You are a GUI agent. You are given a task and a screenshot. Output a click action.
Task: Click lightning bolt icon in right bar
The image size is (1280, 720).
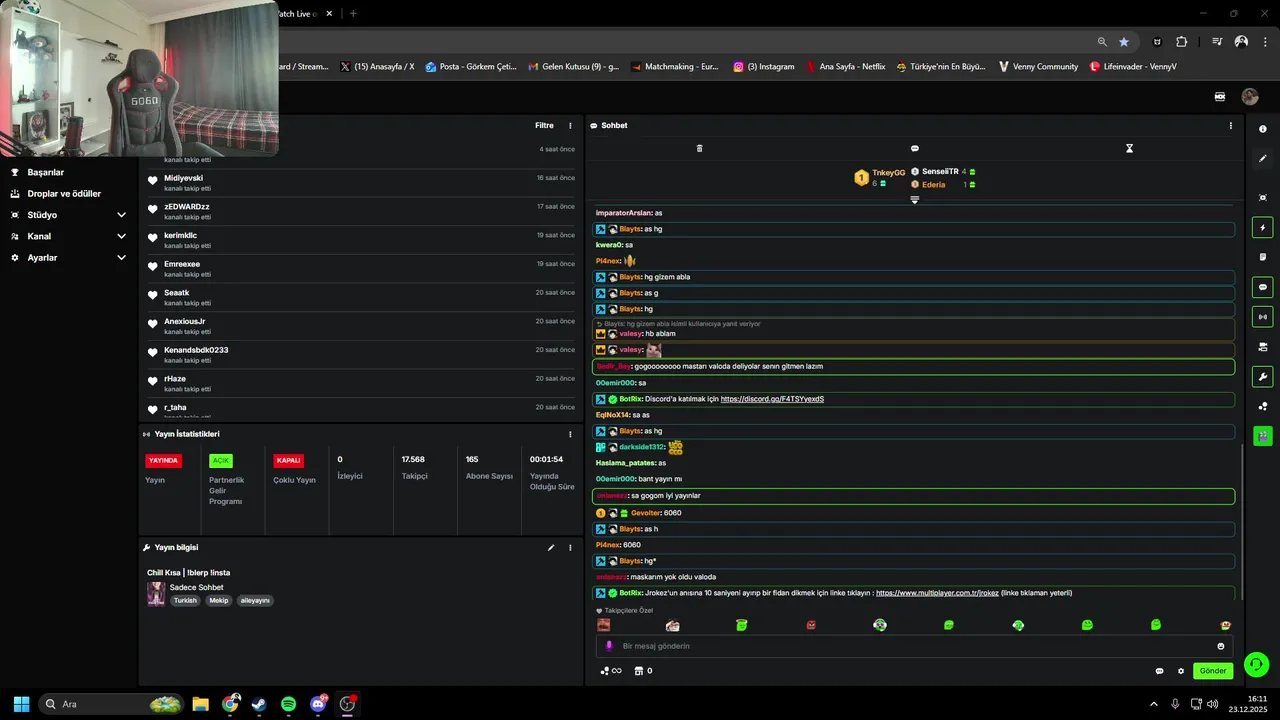(x=1263, y=228)
